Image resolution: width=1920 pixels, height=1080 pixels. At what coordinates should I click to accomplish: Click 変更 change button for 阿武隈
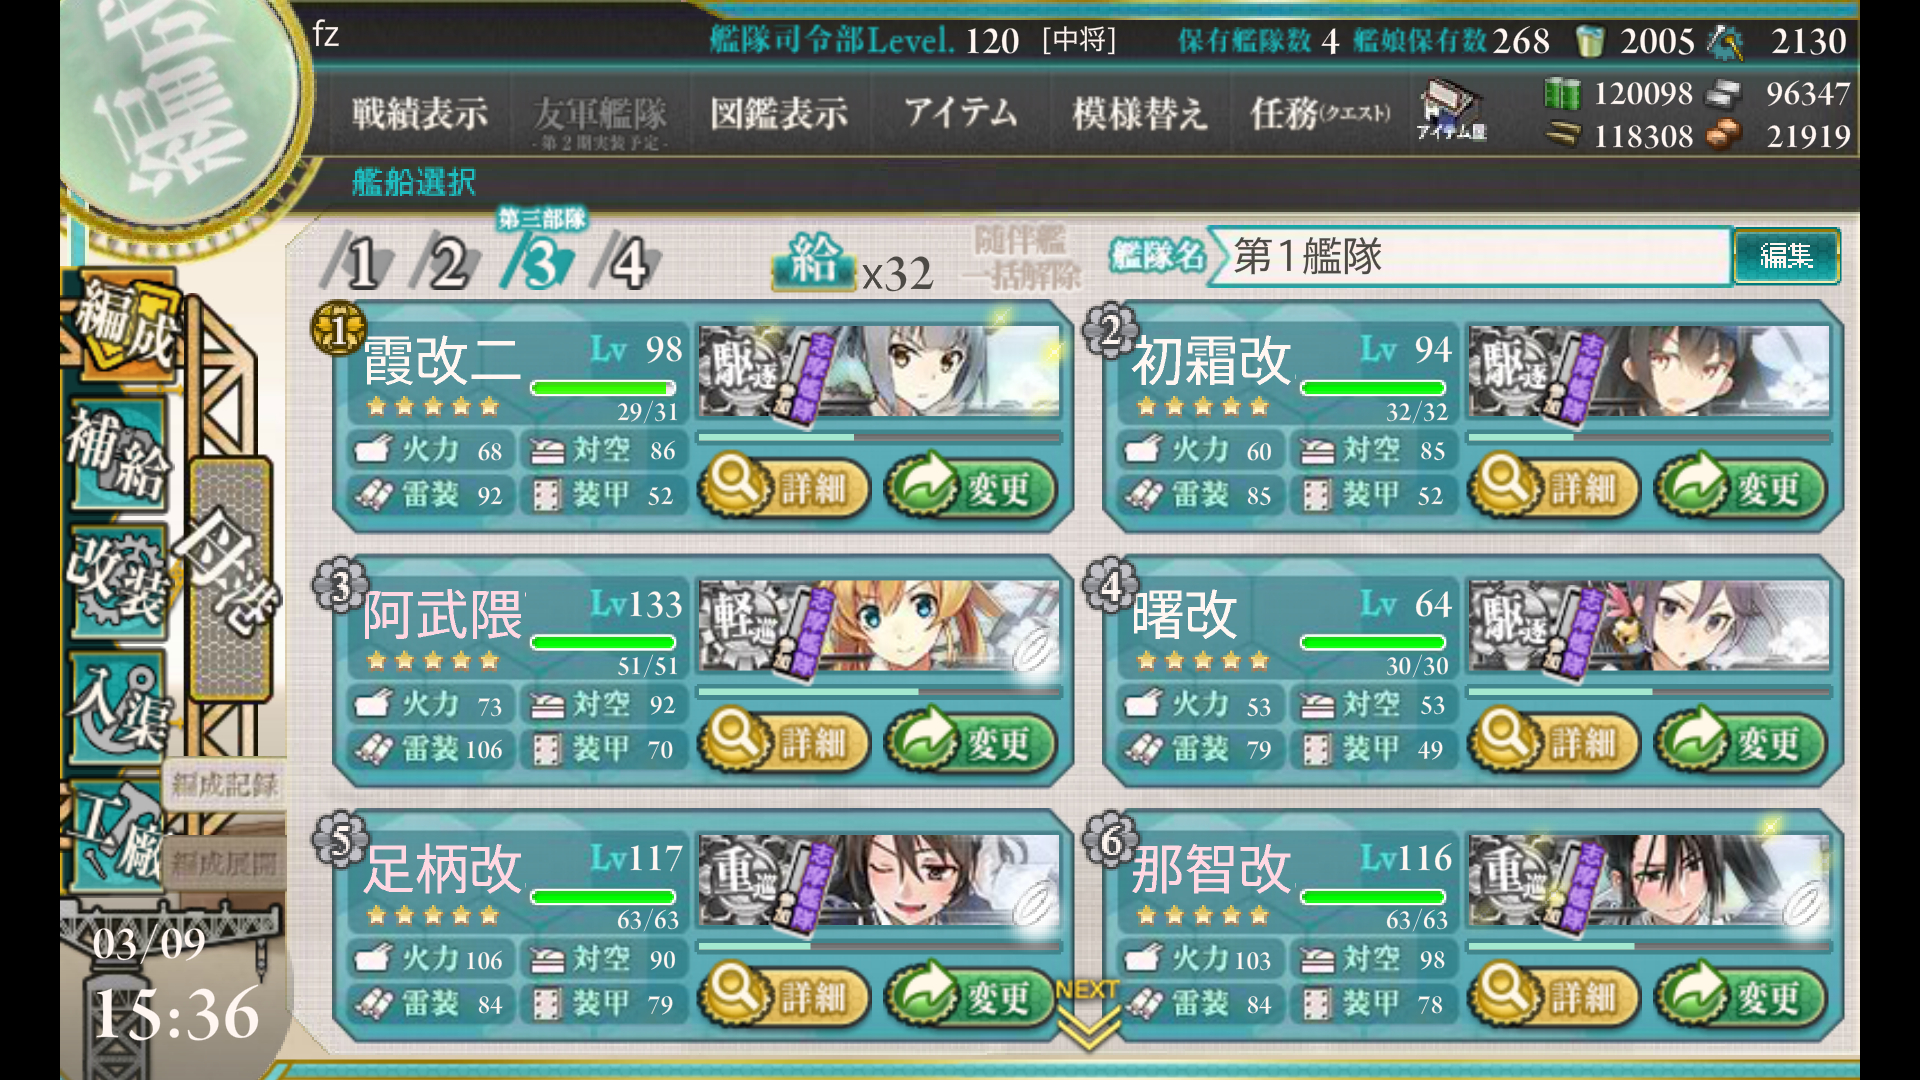pyautogui.click(x=970, y=743)
